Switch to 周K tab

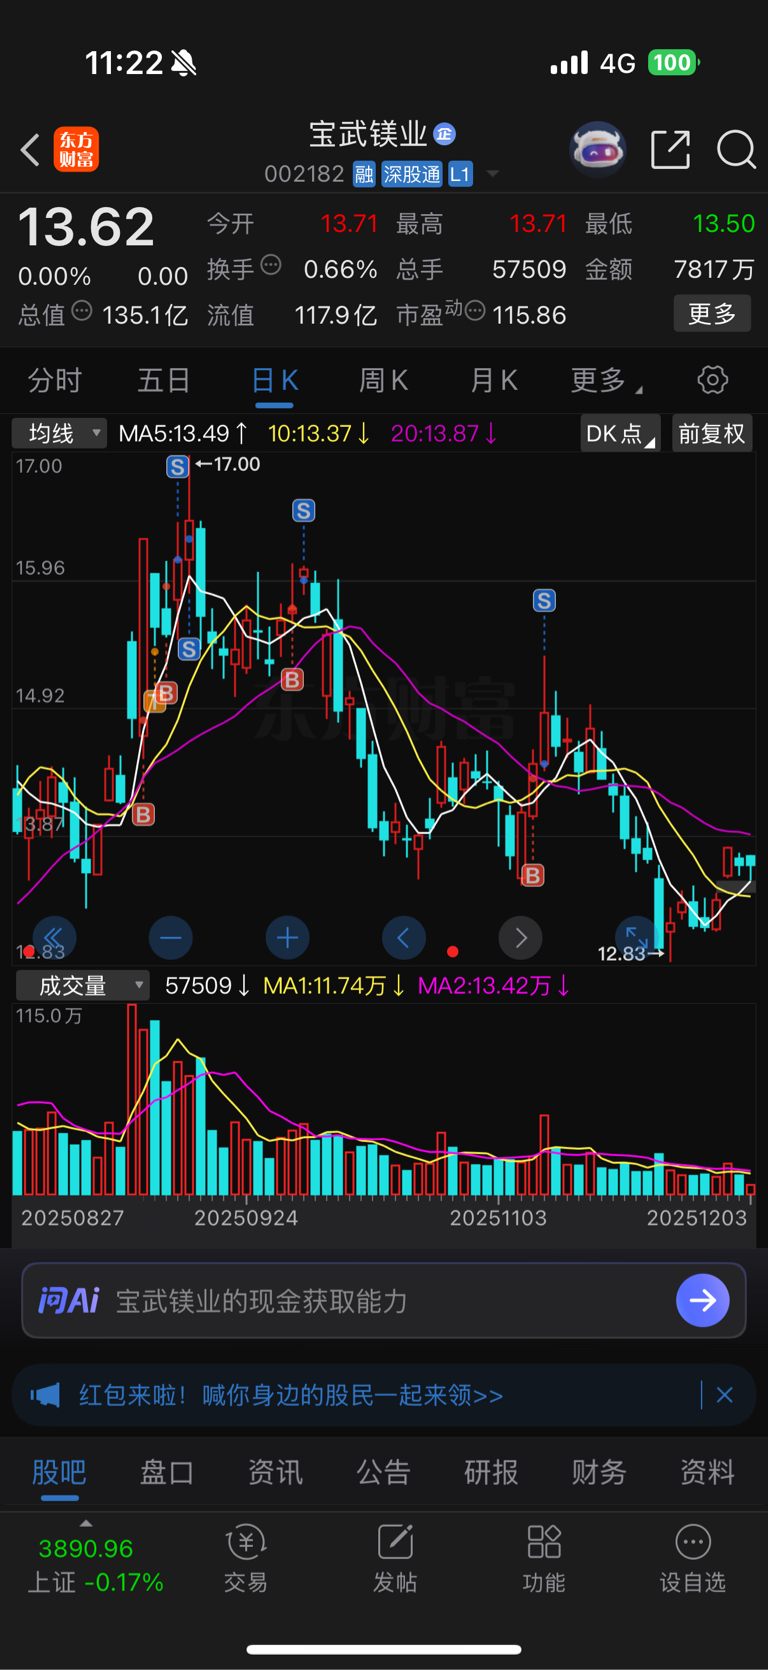383,380
